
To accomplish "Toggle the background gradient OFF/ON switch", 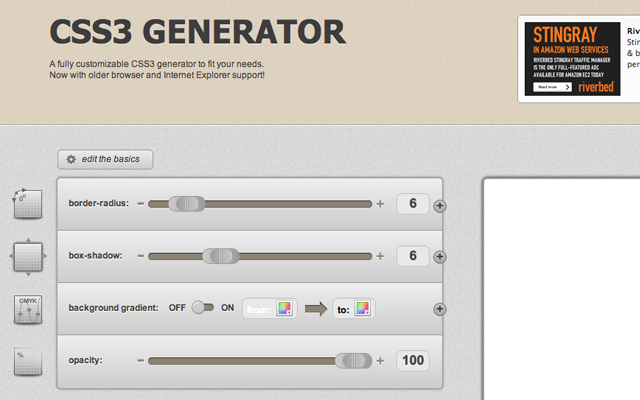I will [x=204, y=308].
